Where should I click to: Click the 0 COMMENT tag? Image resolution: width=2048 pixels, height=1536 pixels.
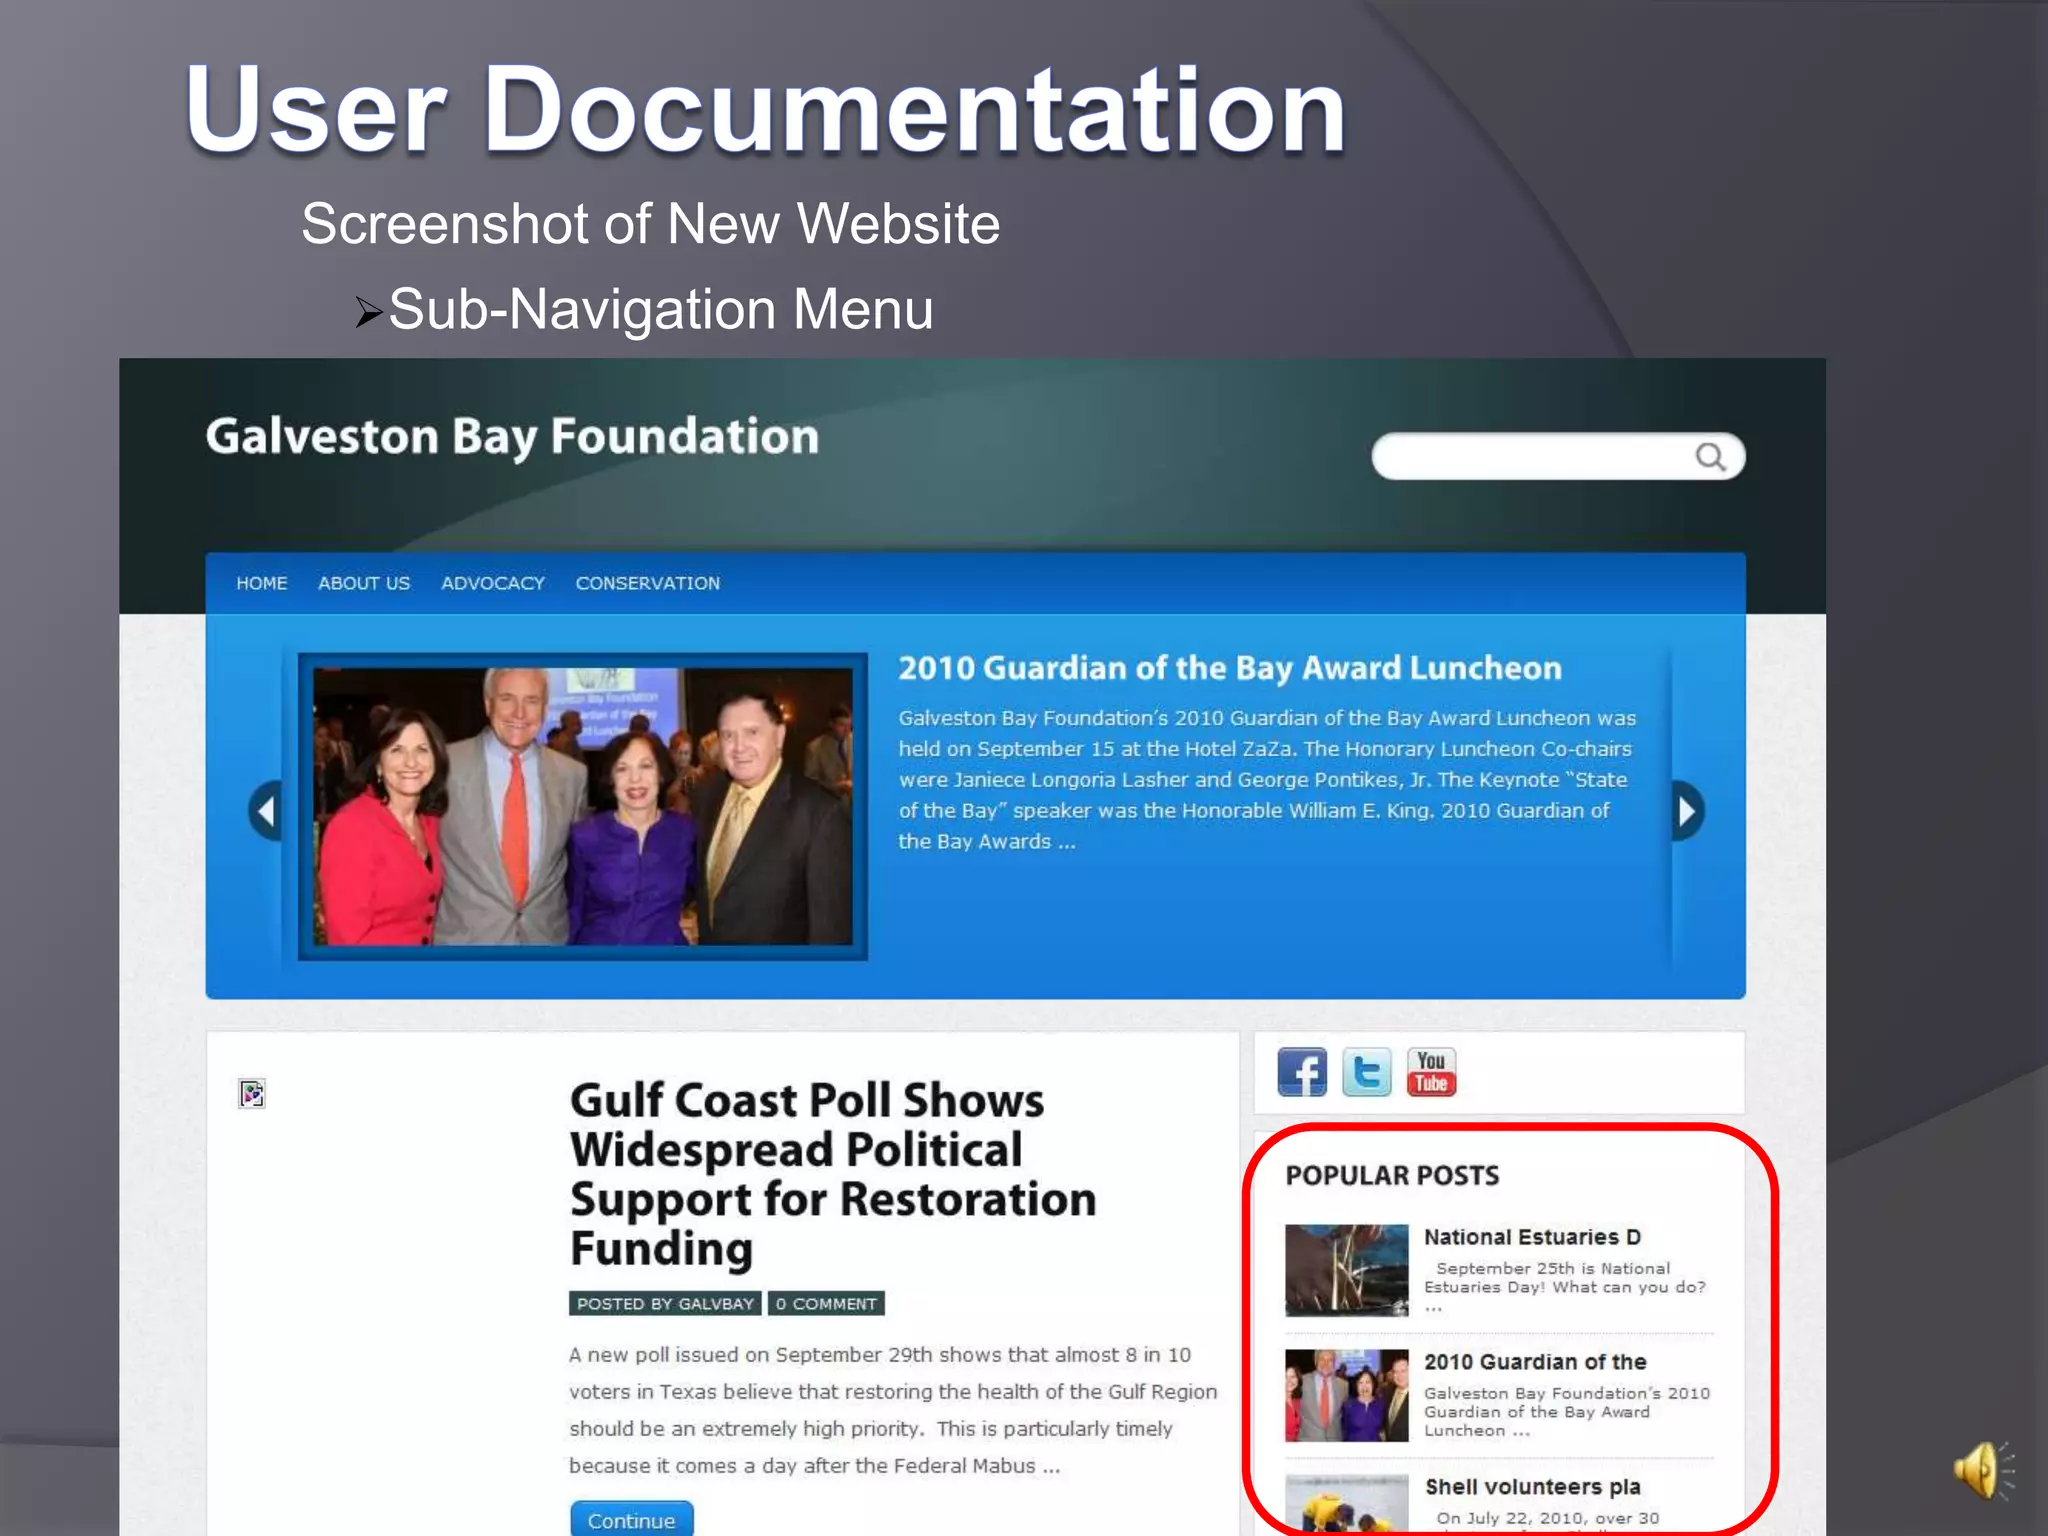(x=826, y=1304)
